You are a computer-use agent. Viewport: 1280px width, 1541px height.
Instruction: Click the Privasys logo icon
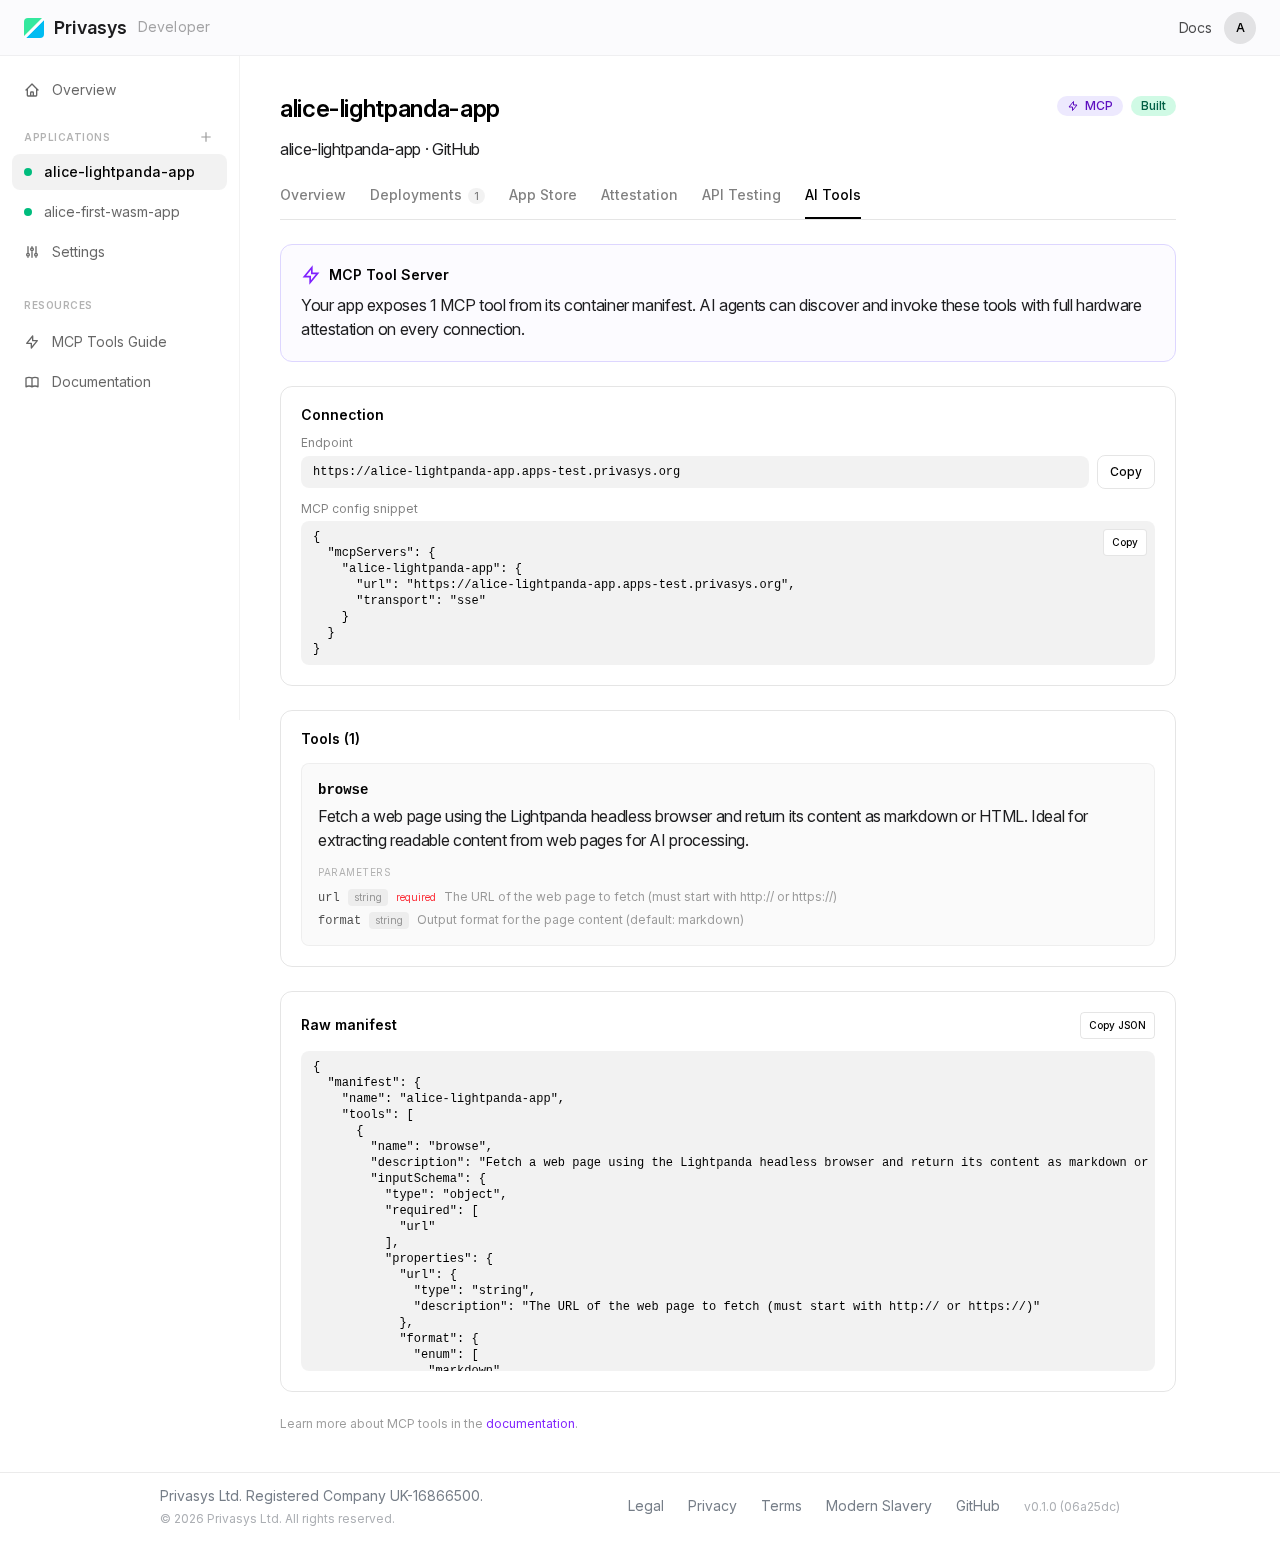click(34, 27)
